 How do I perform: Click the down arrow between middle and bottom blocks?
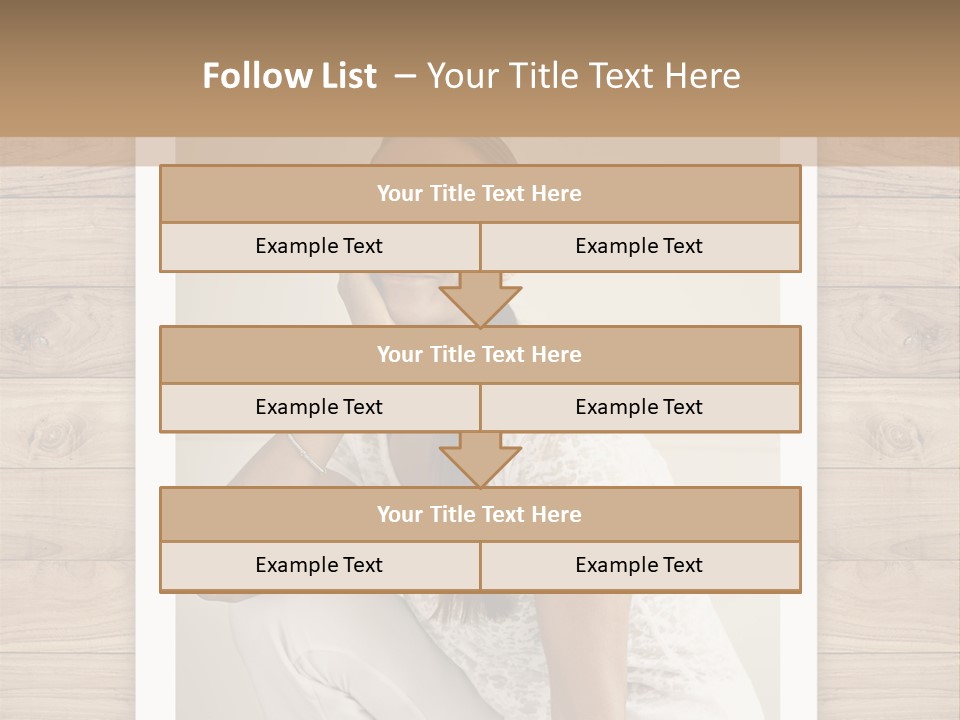(x=480, y=459)
